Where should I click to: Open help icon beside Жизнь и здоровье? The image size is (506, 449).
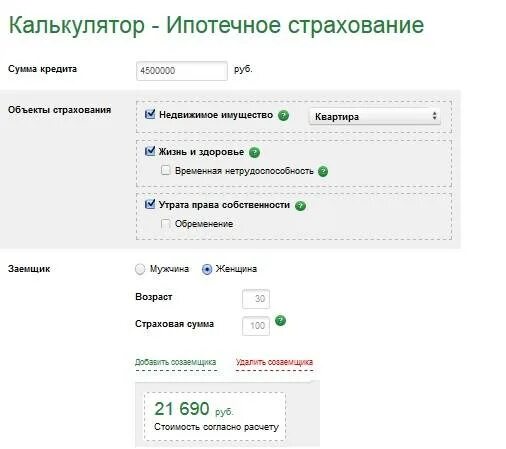pyautogui.click(x=254, y=153)
